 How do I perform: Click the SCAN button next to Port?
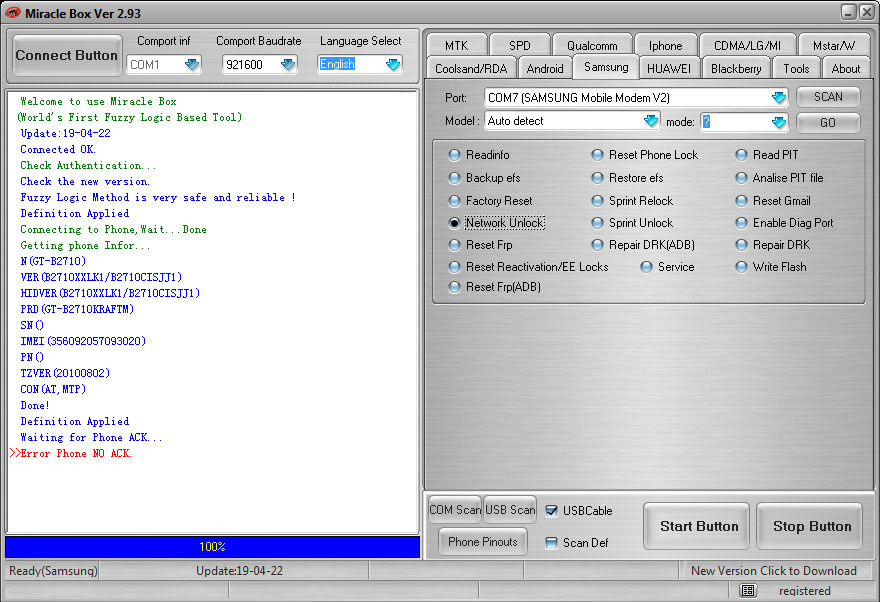pyautogui.click(x=828, y=97)
